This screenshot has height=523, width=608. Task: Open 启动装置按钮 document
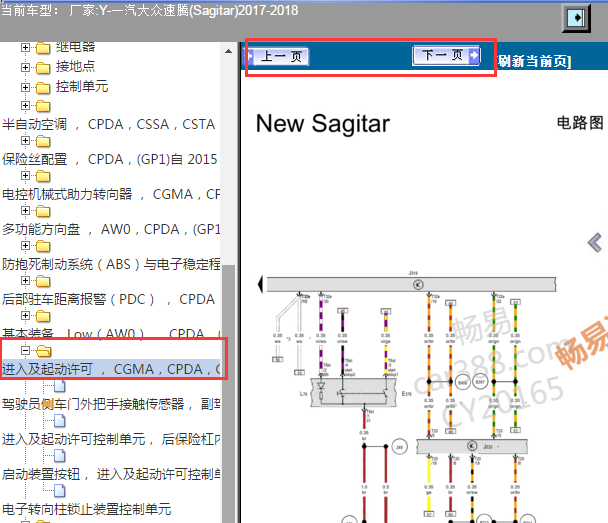[x=111, y=474]
